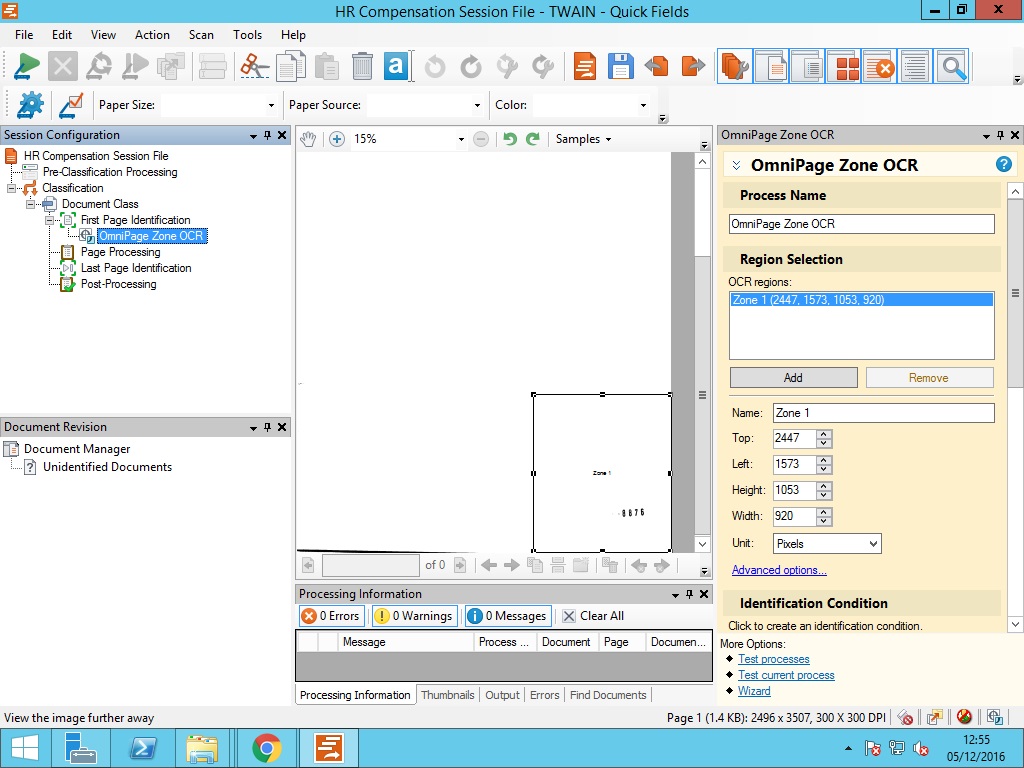Switch to the Thumbnails tab
Viewport: 1024px width, 768px height.
[447, 695]
